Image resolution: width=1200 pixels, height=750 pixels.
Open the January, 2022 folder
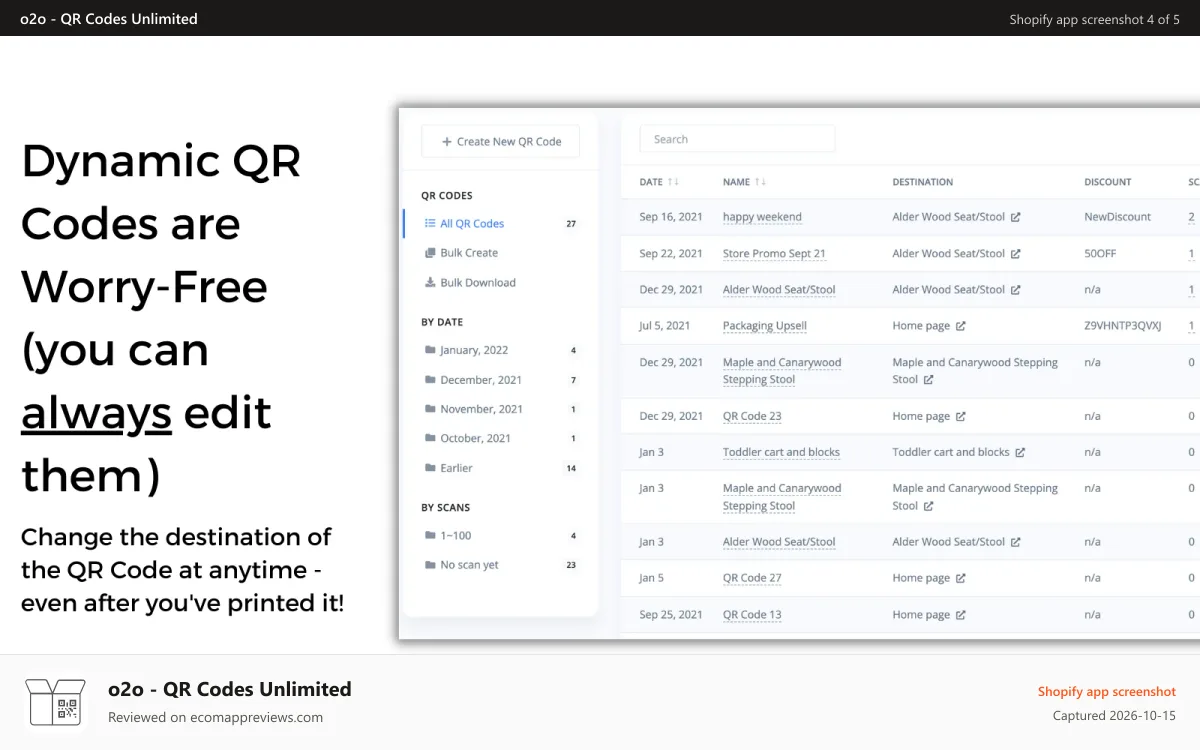pyautogui.click(x=474, y=350)
